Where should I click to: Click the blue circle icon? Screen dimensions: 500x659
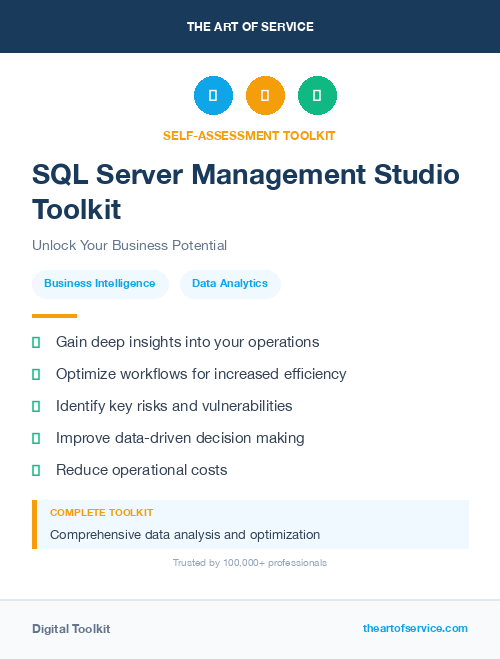pos(213,95)
